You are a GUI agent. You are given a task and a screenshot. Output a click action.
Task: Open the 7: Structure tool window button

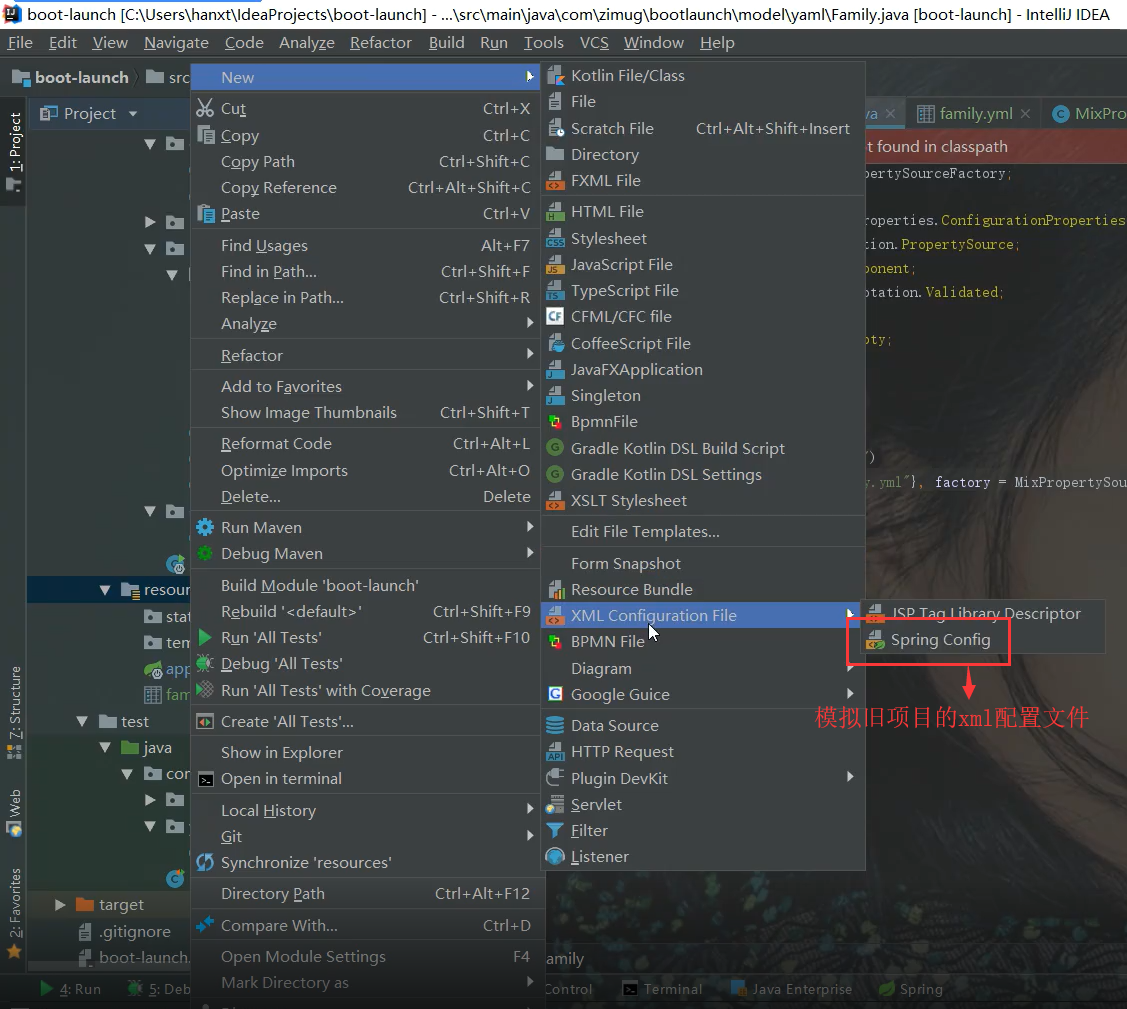click(x=14, y=713)
